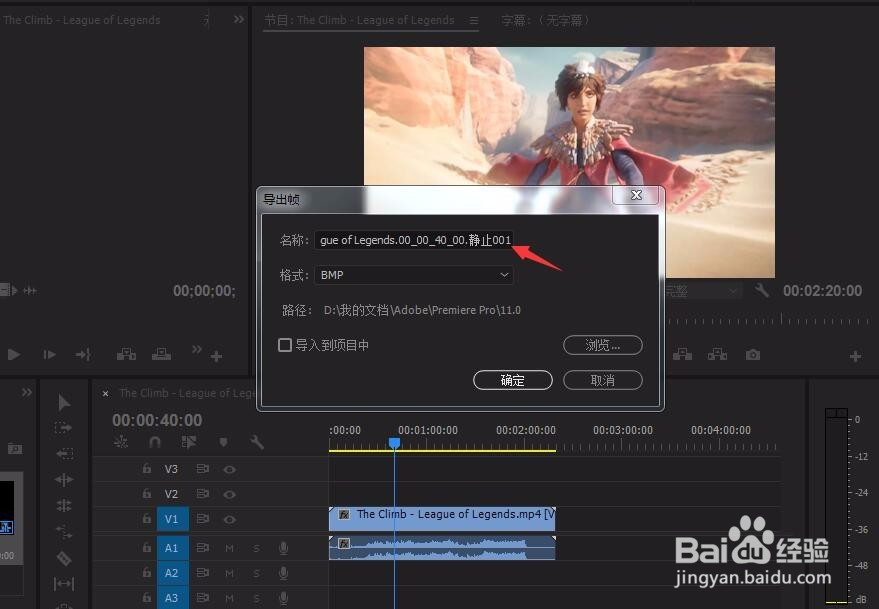Enable voice-over record on A3
This screenshot has height=609, width=879.
(284, 598)
